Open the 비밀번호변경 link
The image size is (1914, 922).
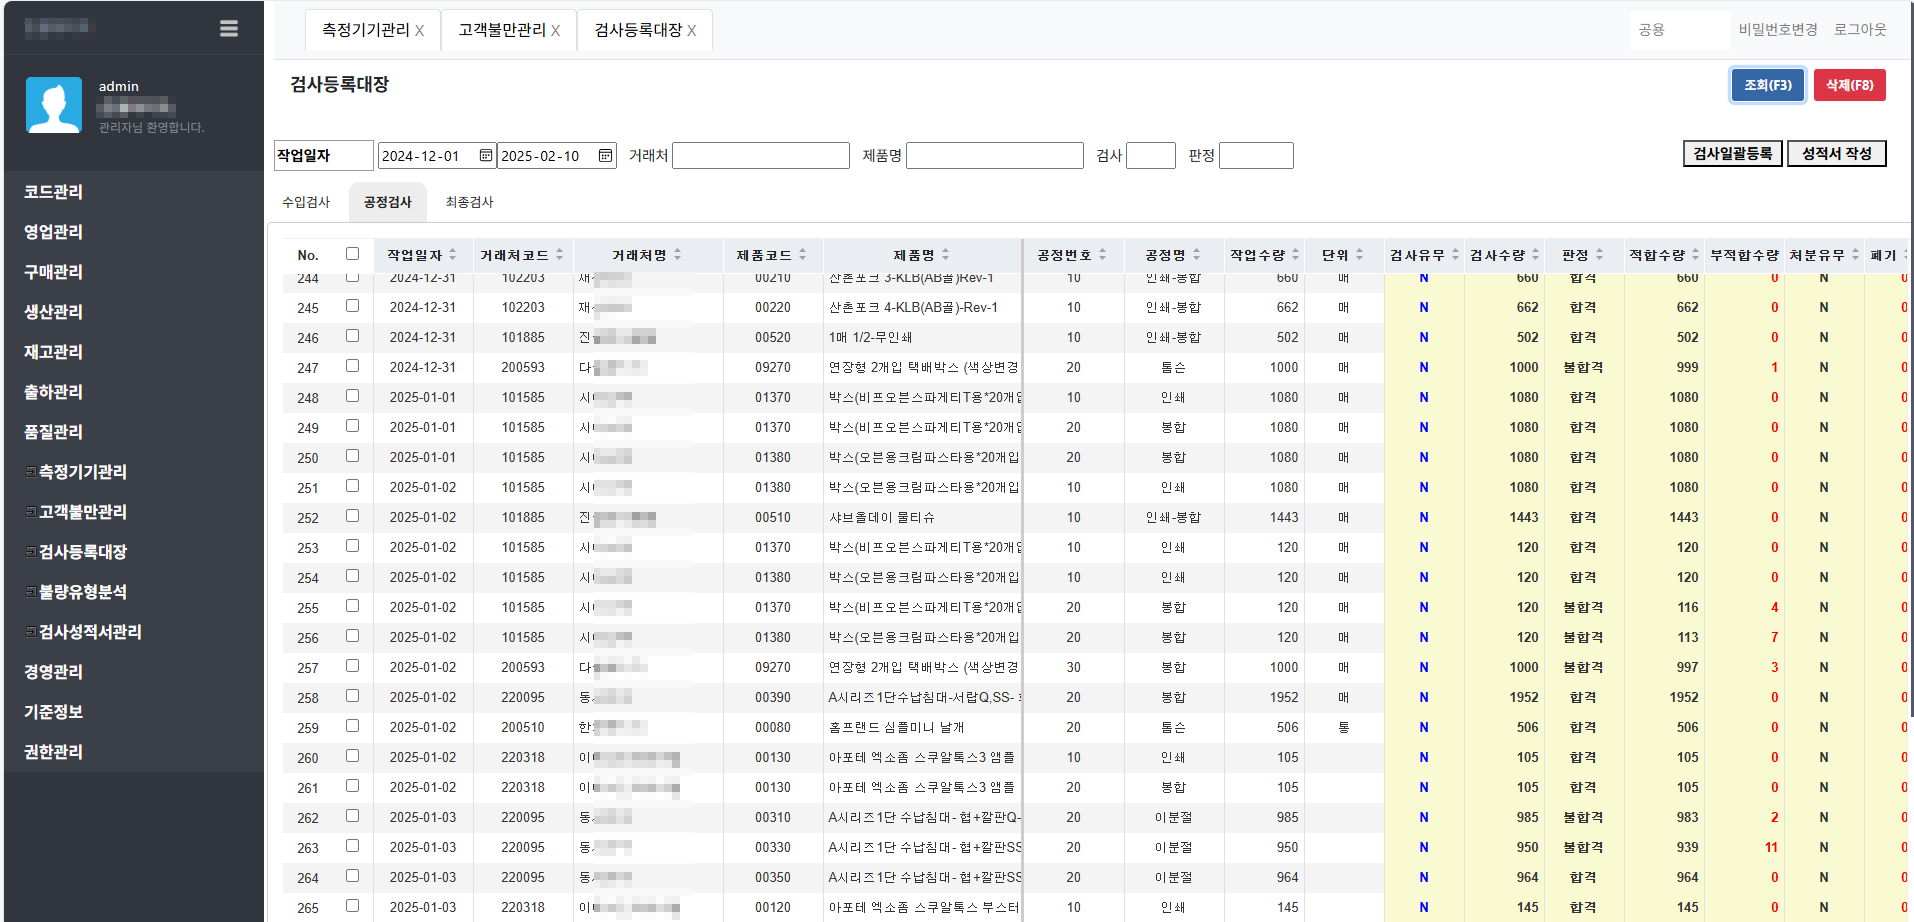(x=1778, y=30)
